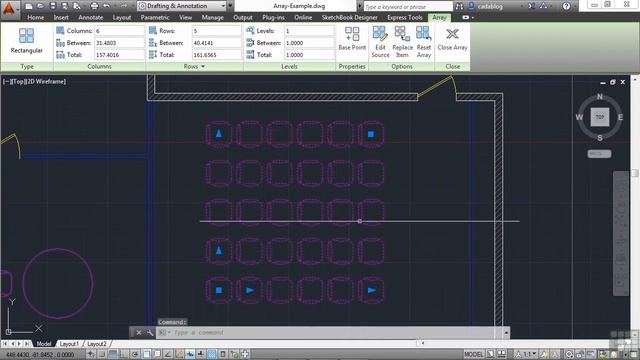Viewport: 640px width, 360px height.
Task: Click the Columns count field showing 6
Action: [x=119, y=31]
